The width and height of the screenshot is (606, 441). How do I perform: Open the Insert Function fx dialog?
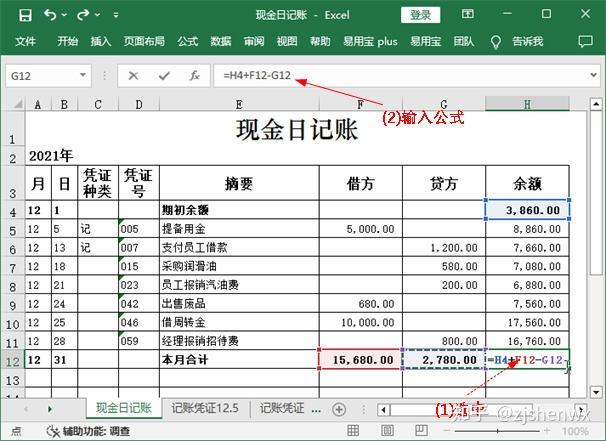(x=194, y=75)
